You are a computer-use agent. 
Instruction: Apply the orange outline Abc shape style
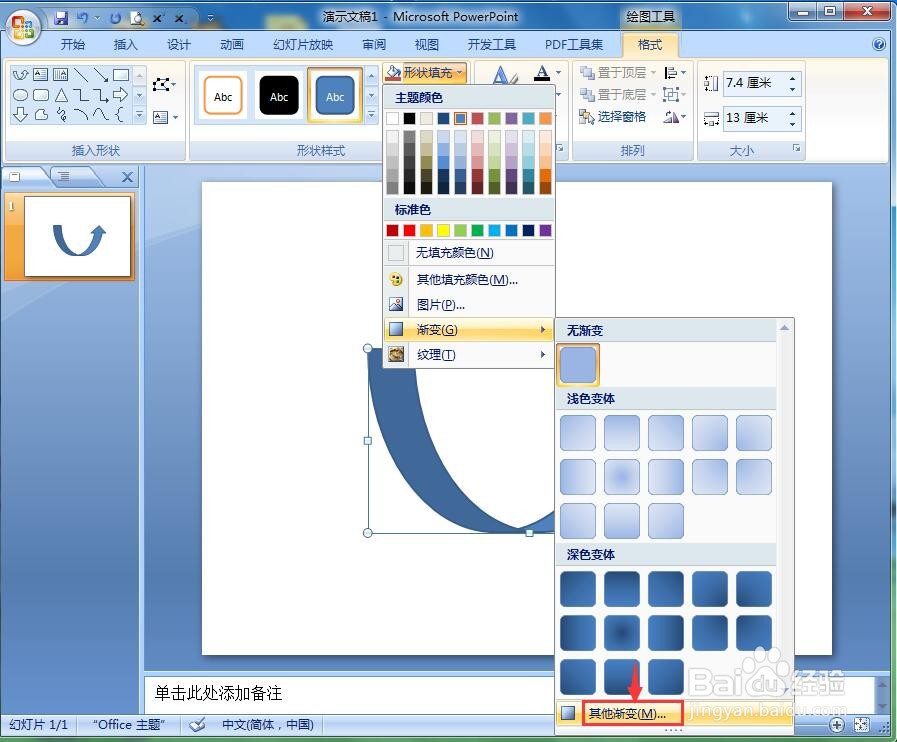pos(223,96)
